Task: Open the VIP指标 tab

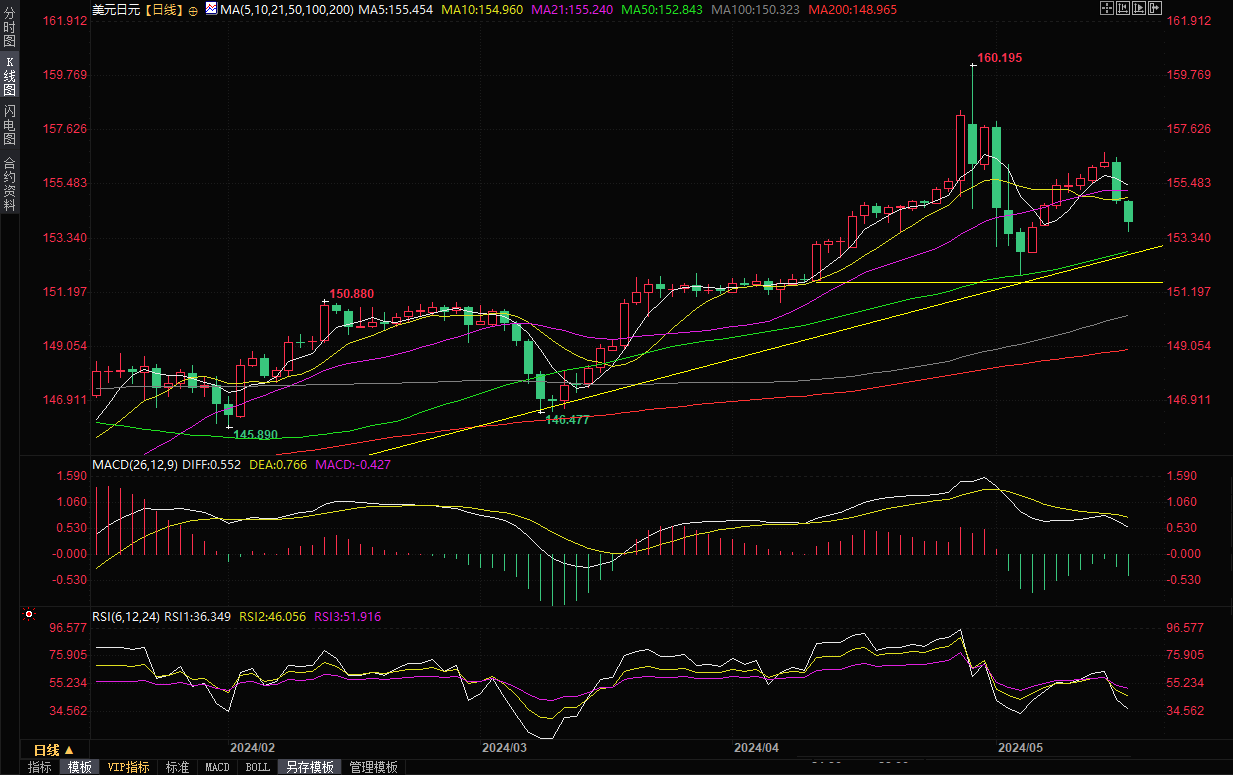Action: pyautogui.click(x=129, y=767)
